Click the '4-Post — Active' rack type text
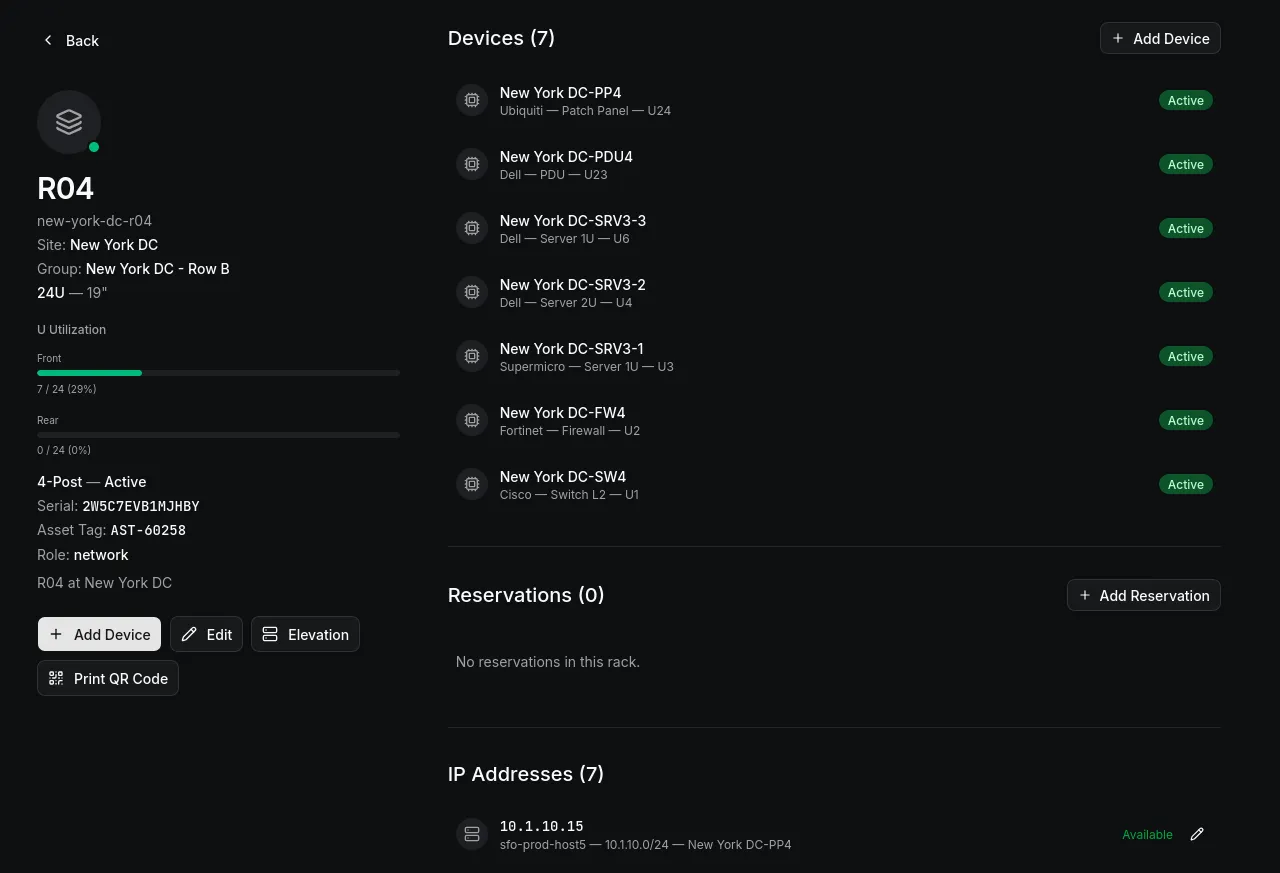Viewport: 1280px width, 873px height. click(x=92, y=481)
